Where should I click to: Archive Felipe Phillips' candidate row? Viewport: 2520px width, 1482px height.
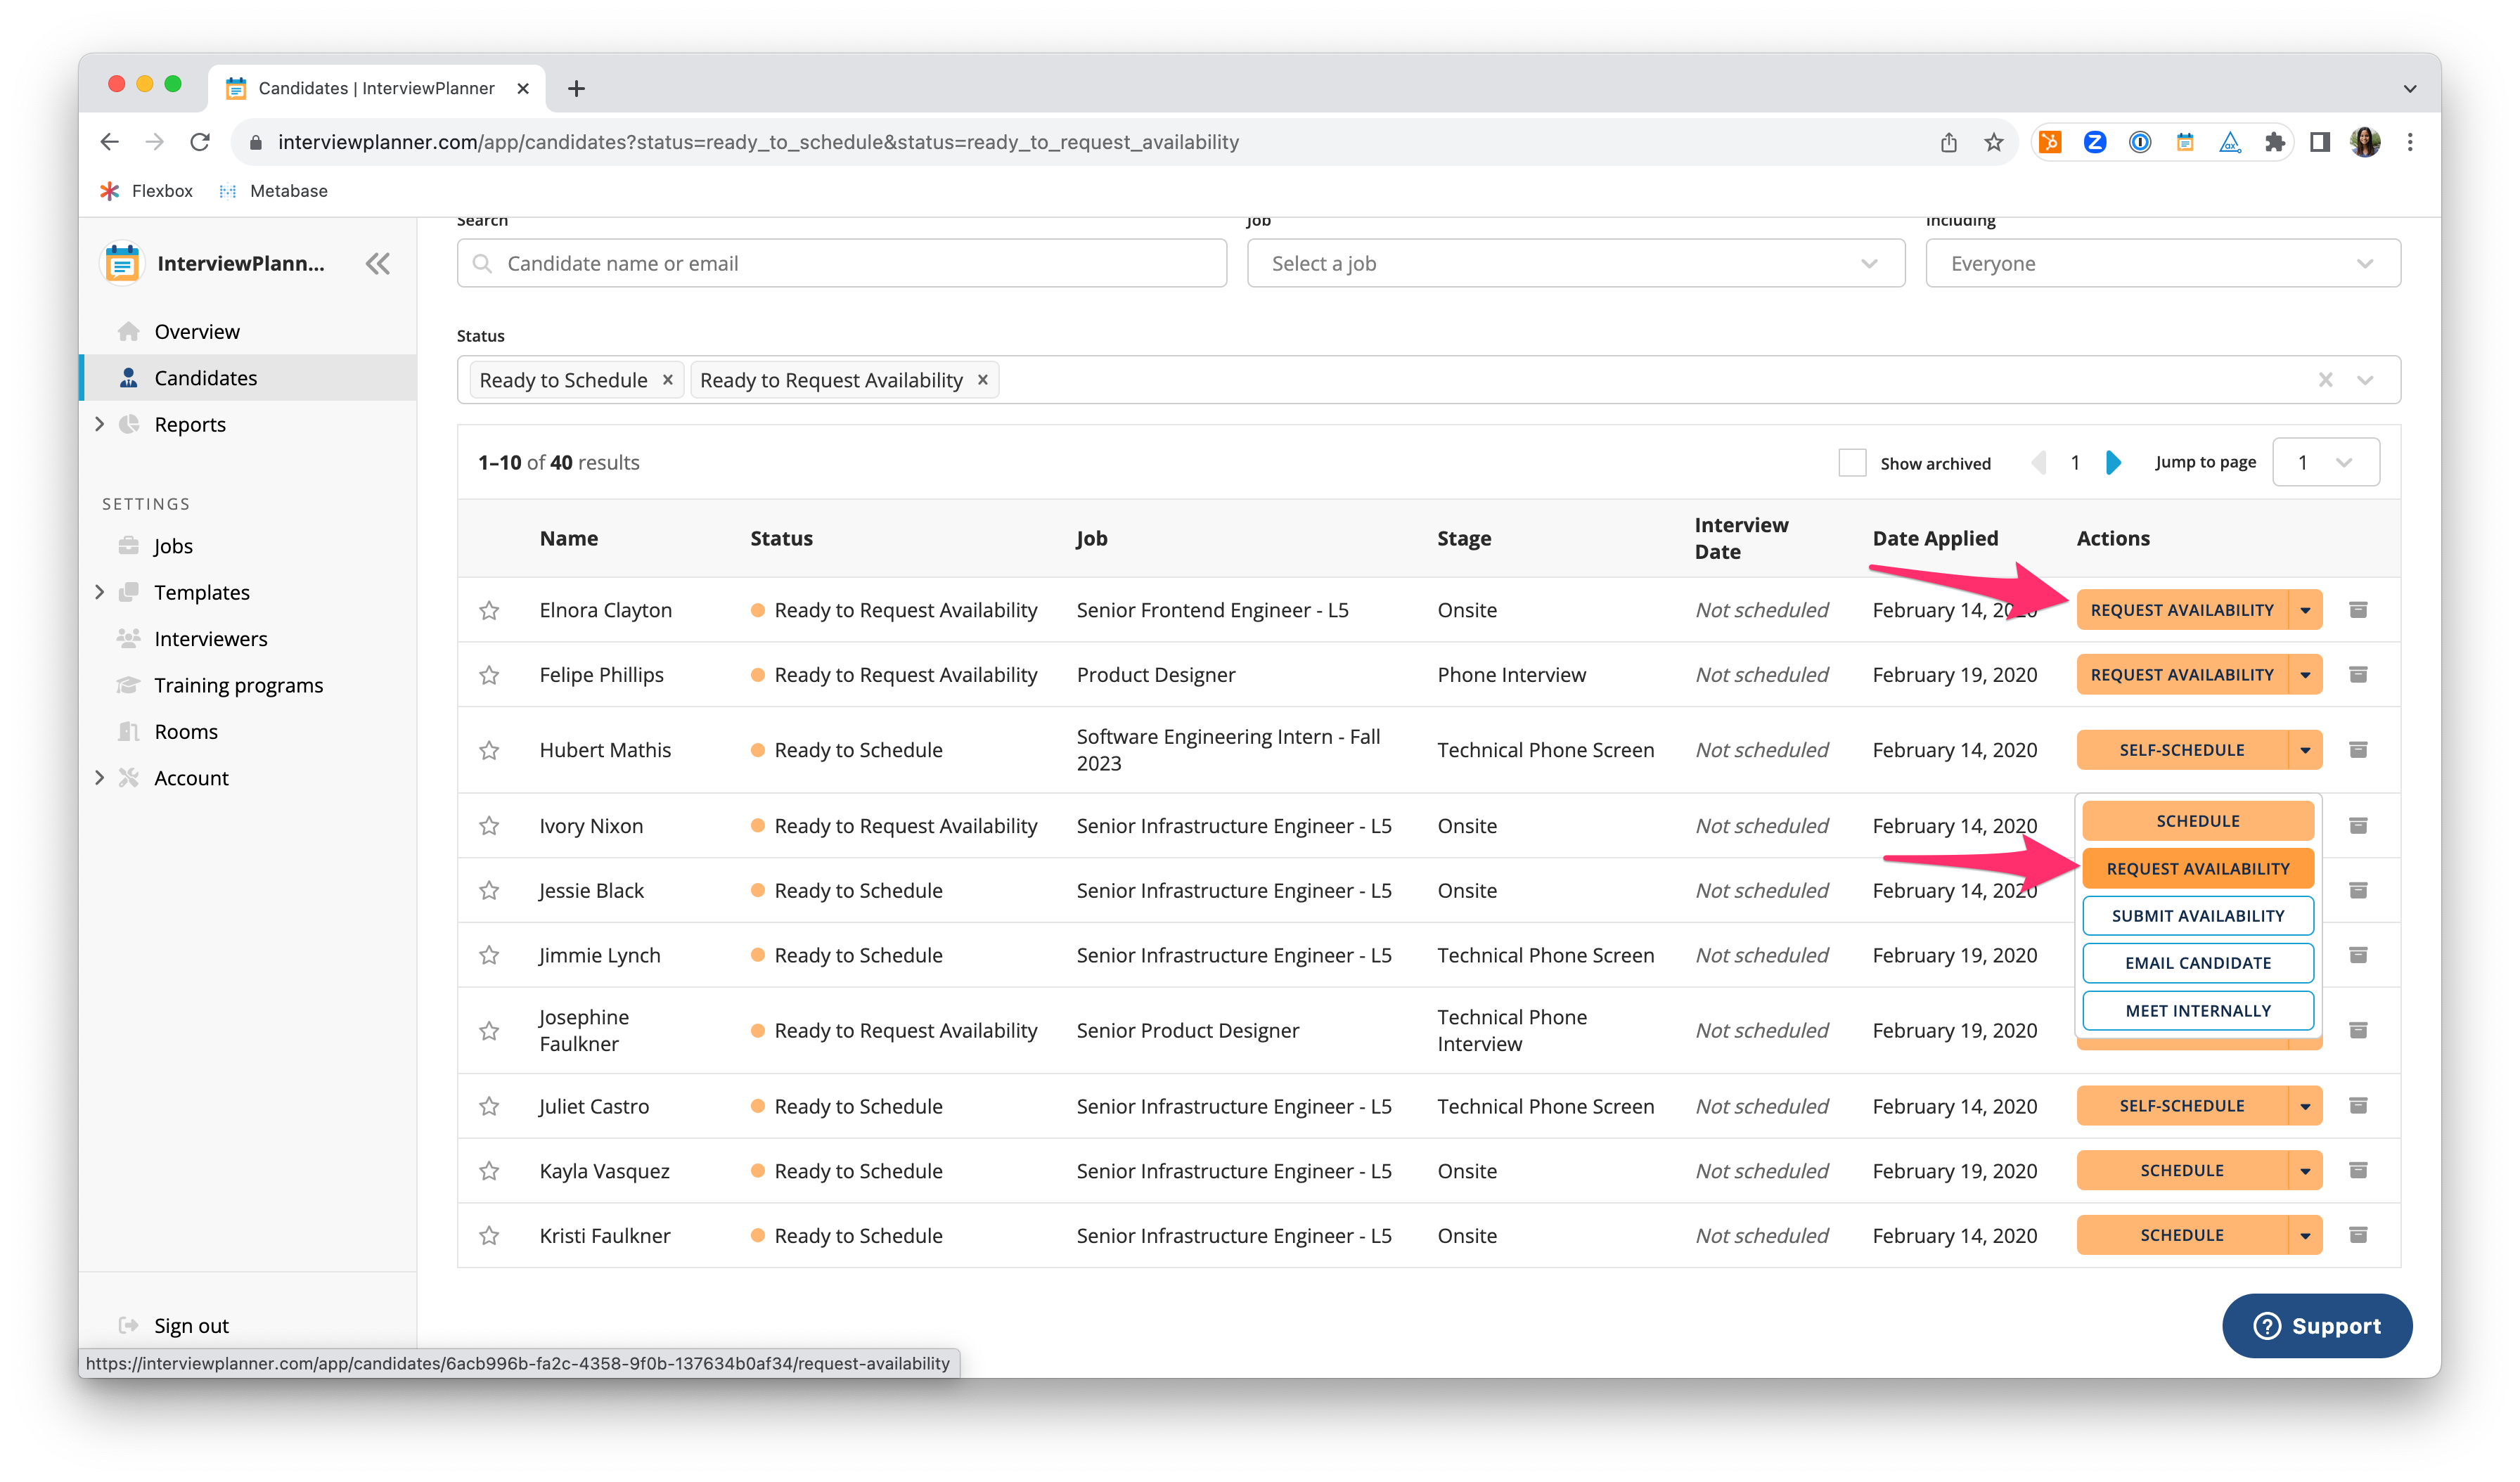tap(2358, 675)
